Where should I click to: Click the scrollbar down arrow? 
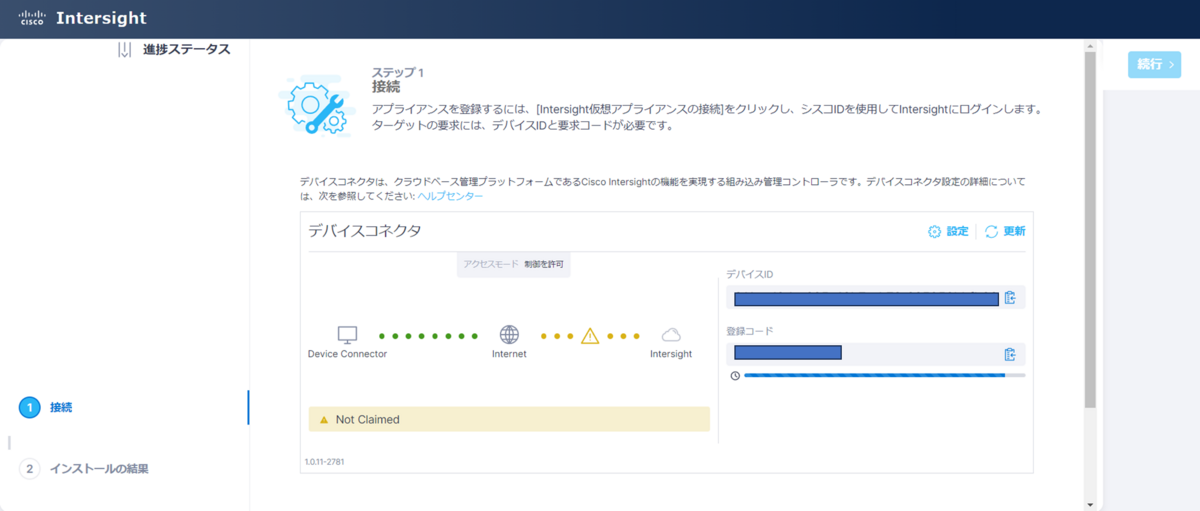(x=1090, y=504)
